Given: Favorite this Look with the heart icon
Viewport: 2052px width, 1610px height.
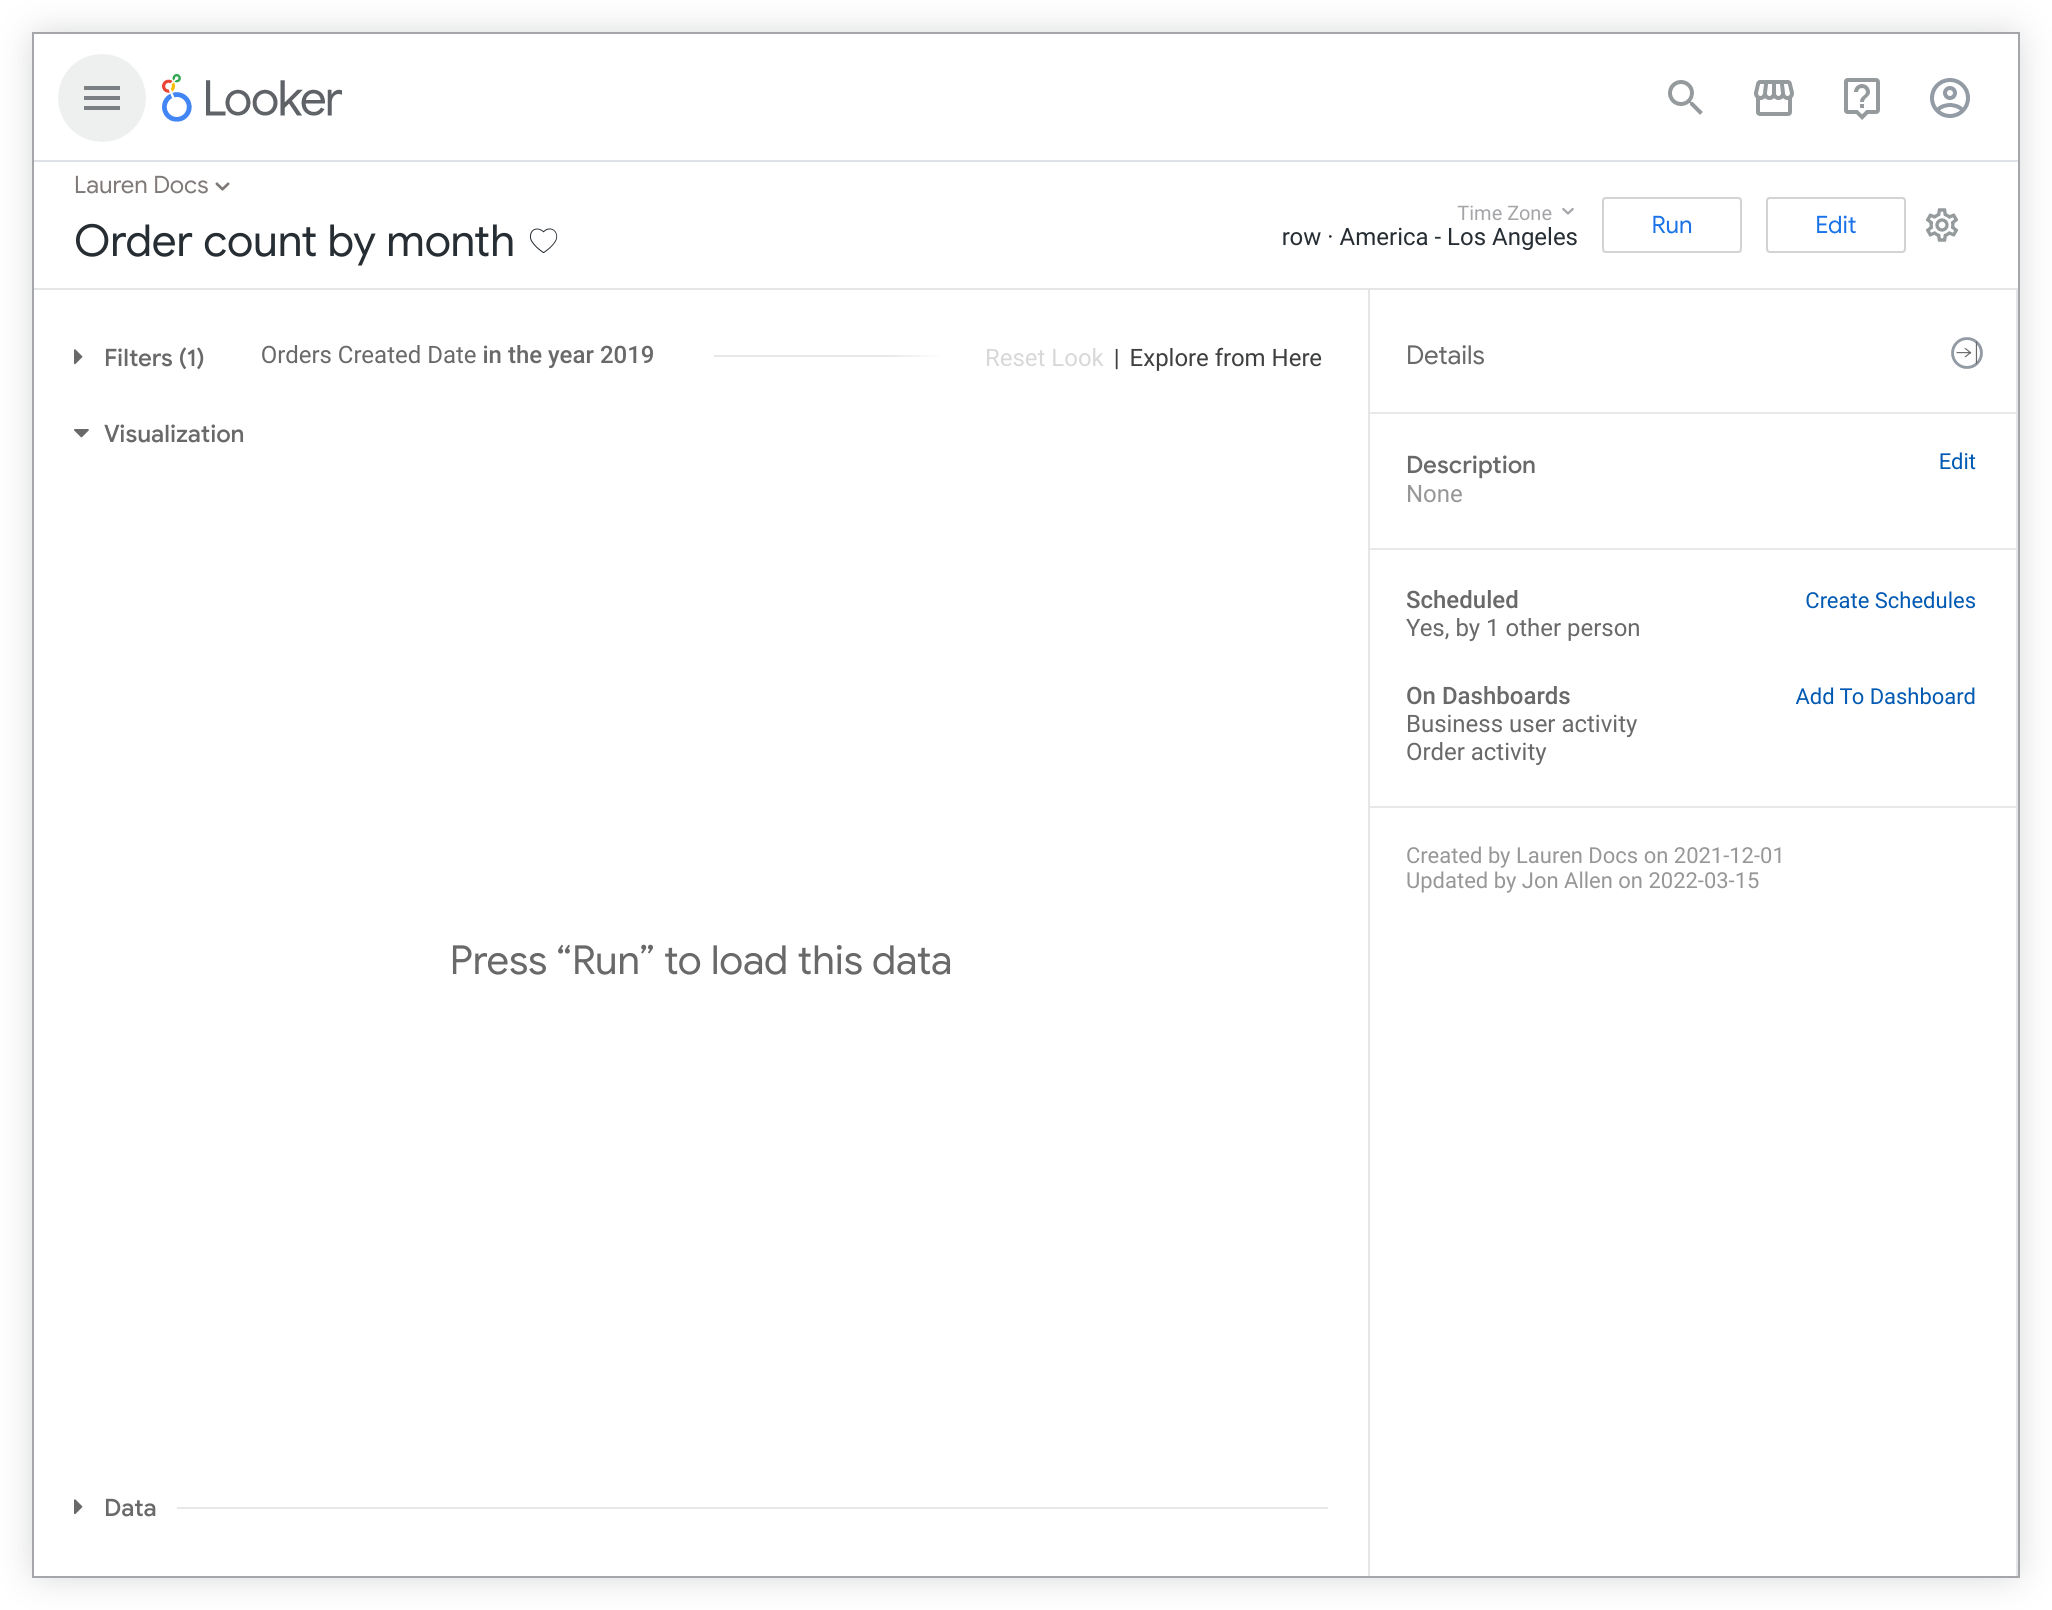Looking at the screenshot, I should click(x=543, y=241).
